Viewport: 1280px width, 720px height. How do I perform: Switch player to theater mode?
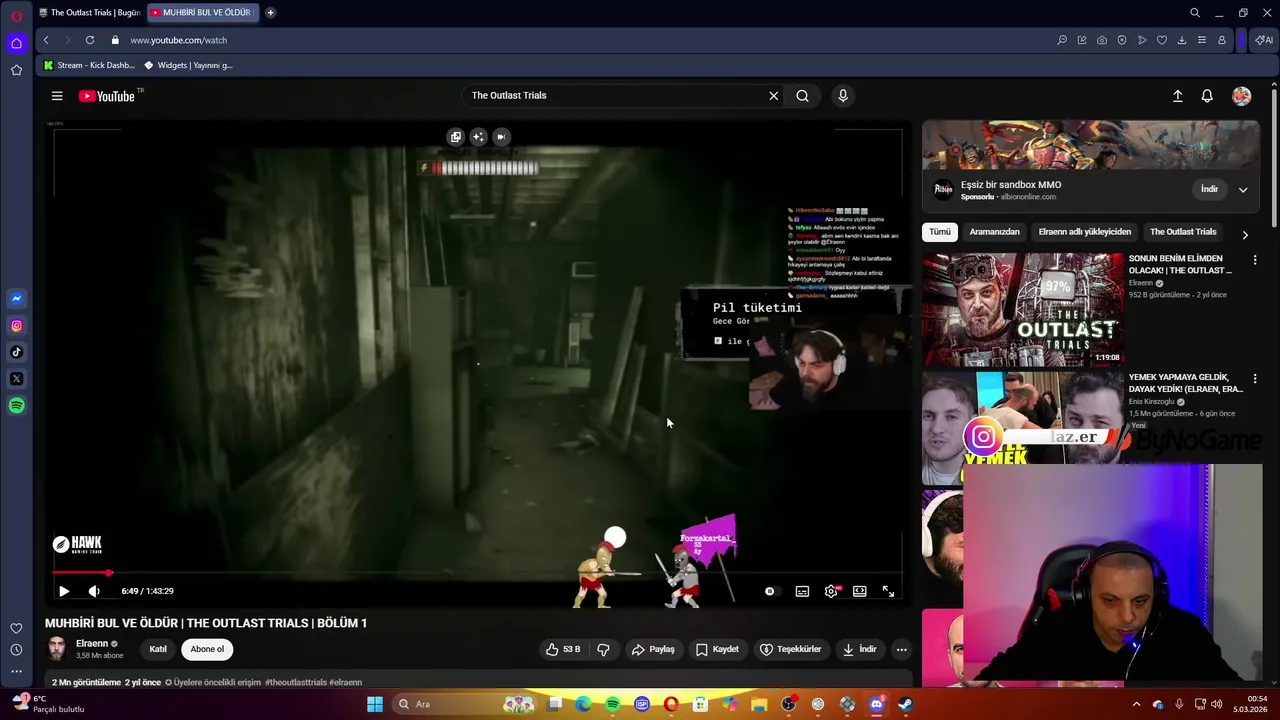(x=859, y=591)
